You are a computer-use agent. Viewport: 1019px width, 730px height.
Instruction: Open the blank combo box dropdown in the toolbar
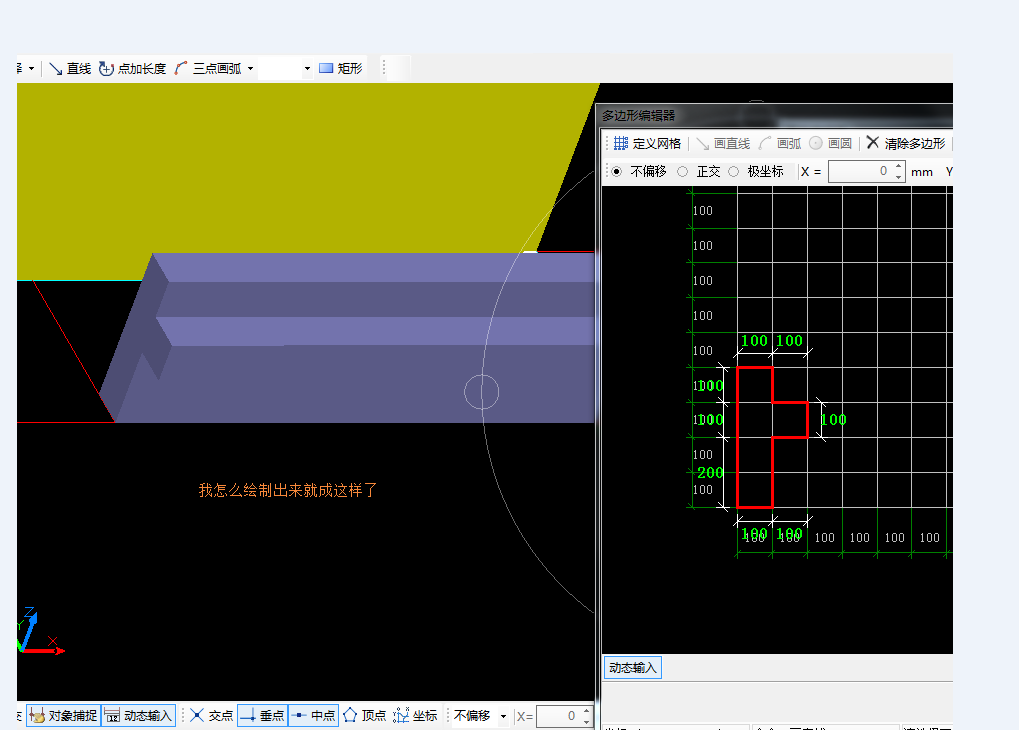(x=307, y=68)
